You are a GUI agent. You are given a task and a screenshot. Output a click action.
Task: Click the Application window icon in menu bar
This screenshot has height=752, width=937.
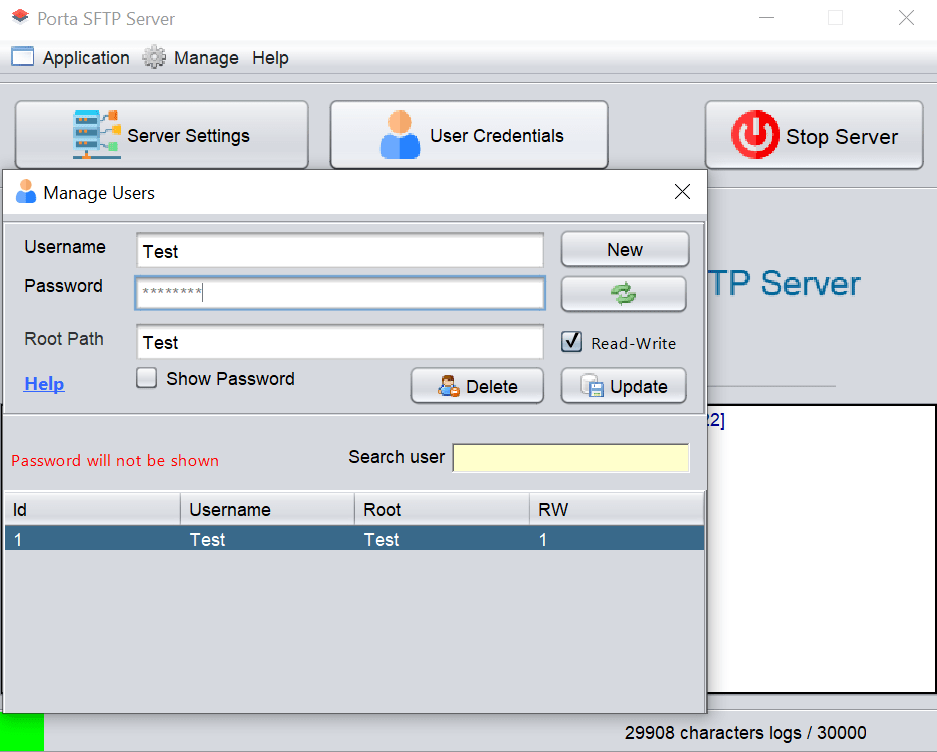coord(23,57)
